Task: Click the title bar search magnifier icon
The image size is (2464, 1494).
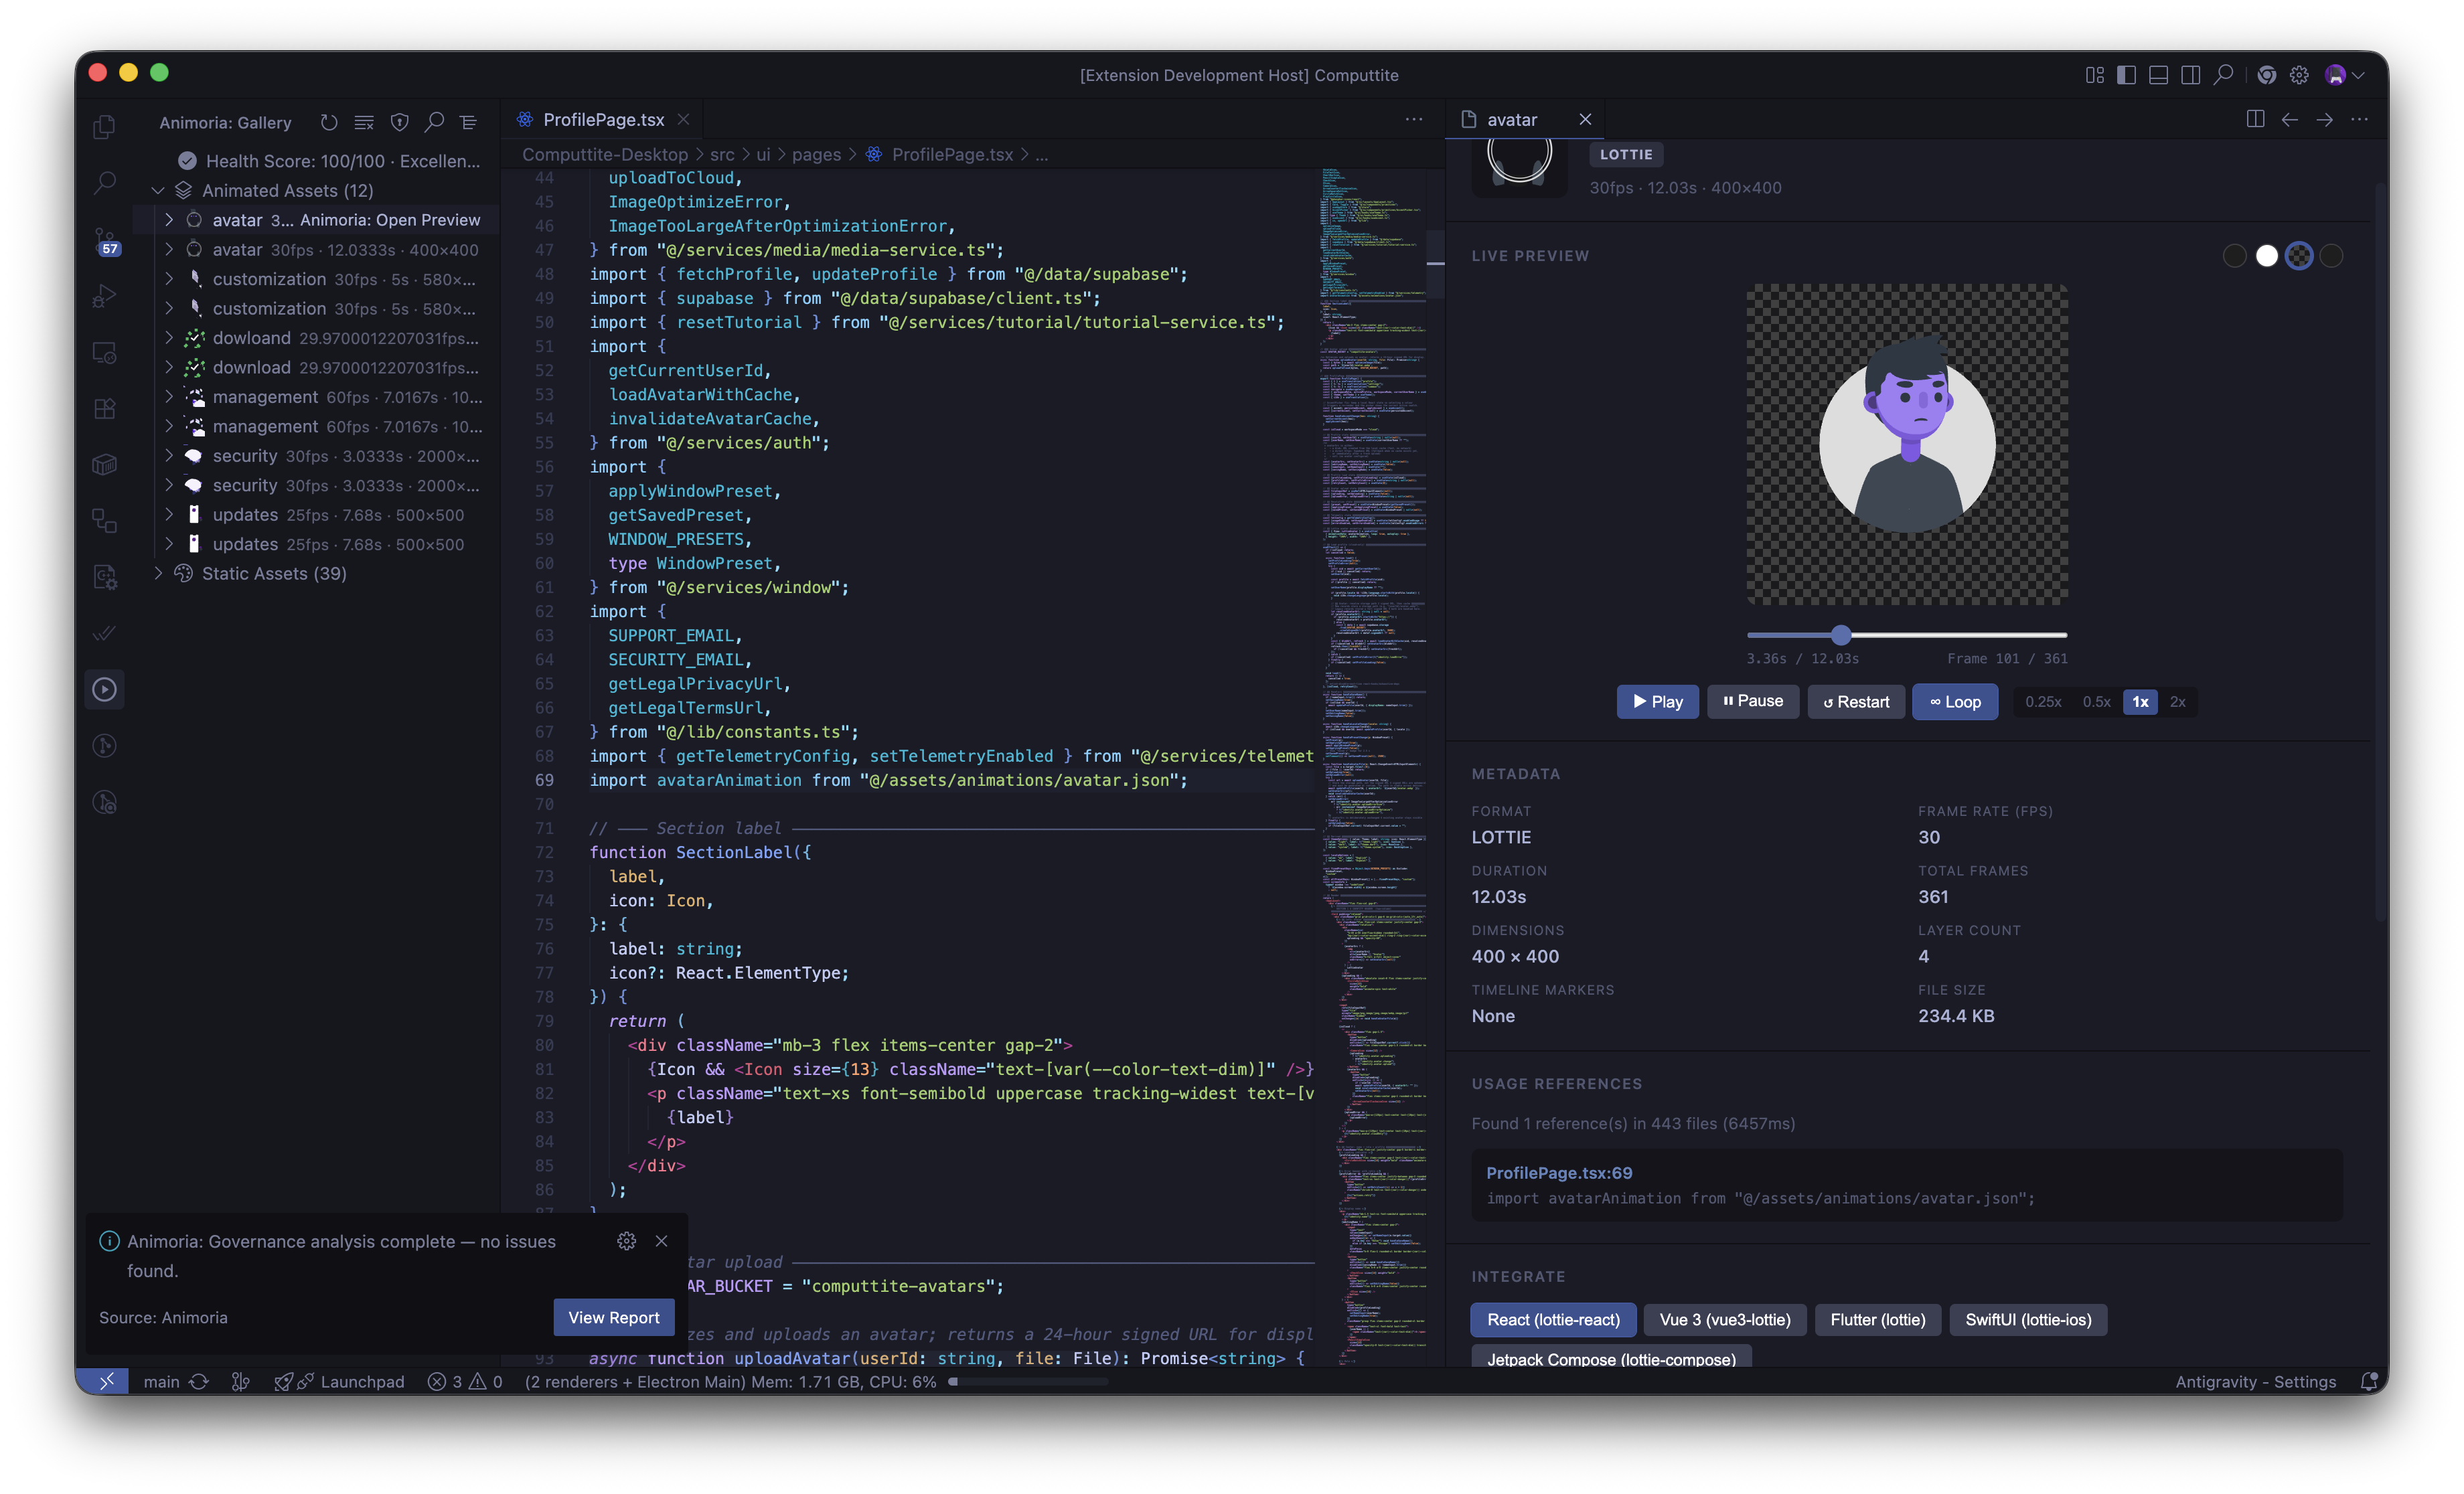Action: pyautogui.click(x=2223, y=75)
